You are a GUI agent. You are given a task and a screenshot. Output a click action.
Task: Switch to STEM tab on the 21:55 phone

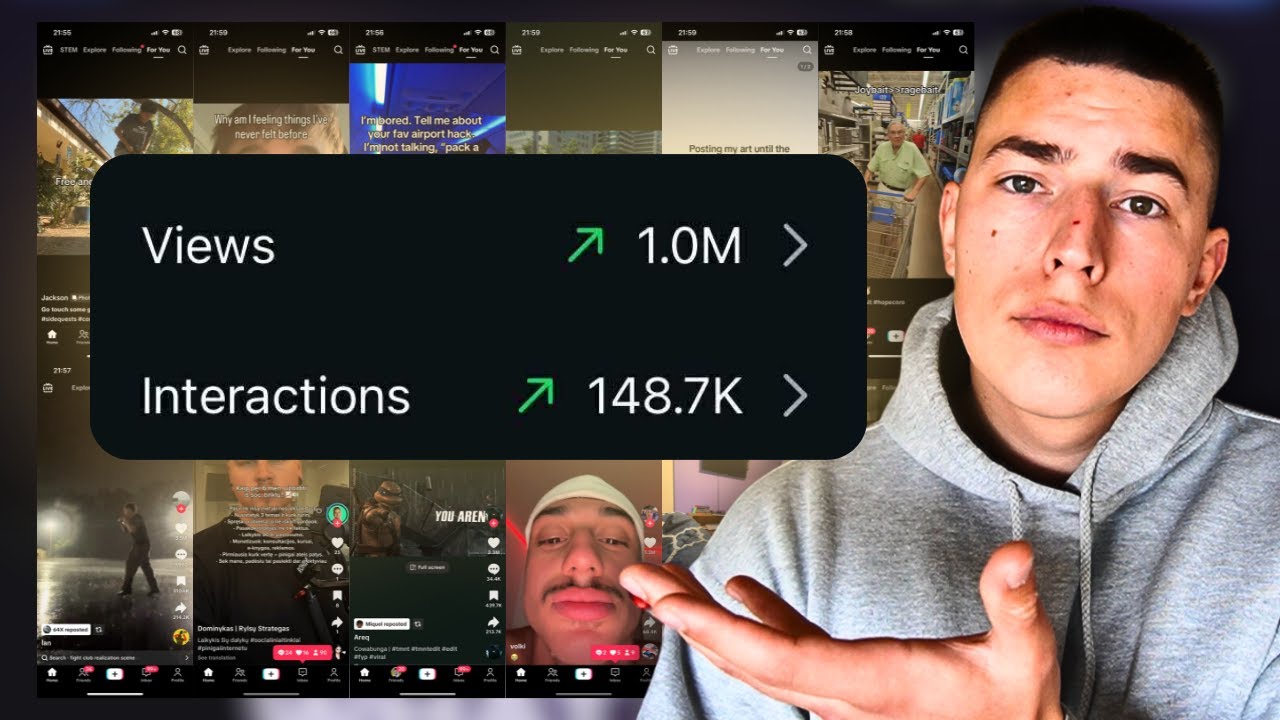pyautogui.click(x=69, y=49)
